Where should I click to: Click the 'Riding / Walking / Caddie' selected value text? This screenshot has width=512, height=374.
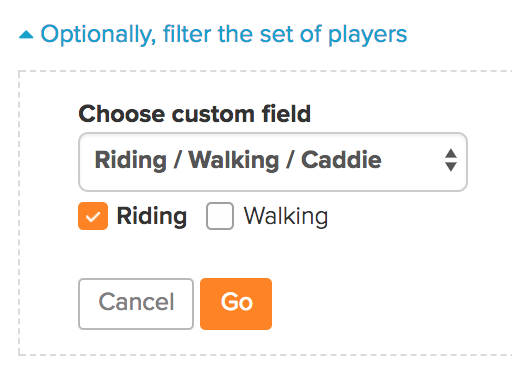coord(238,160)
